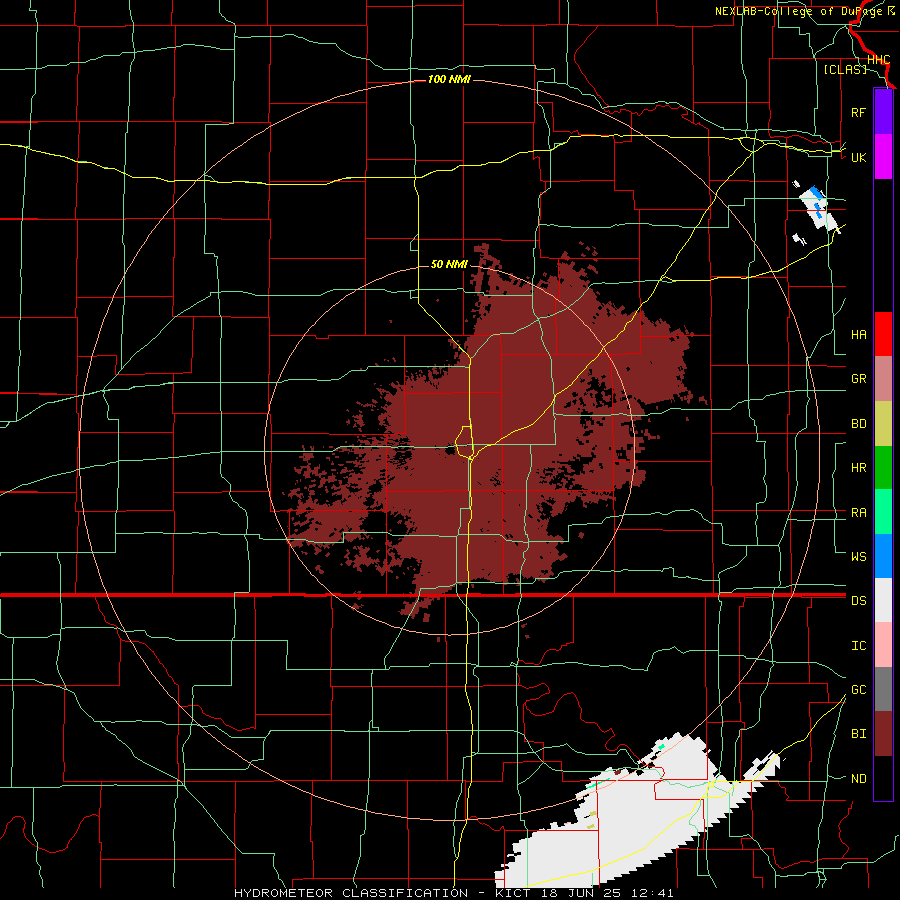Click the 'HHC' product code text
This screenshot has width=900, height=900.
coord(878,60)
